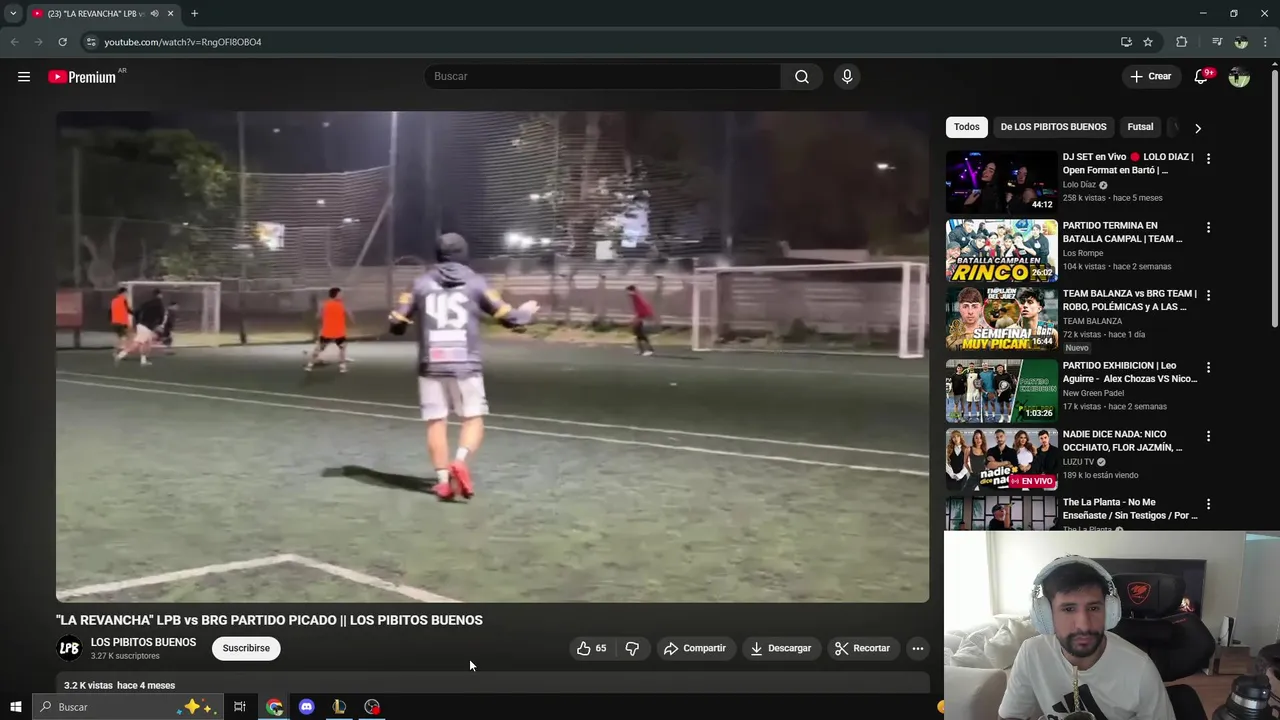Open League of Legends from the taskbar
Viewport: 1280px width, 720px height.
[x=339, y=707]
